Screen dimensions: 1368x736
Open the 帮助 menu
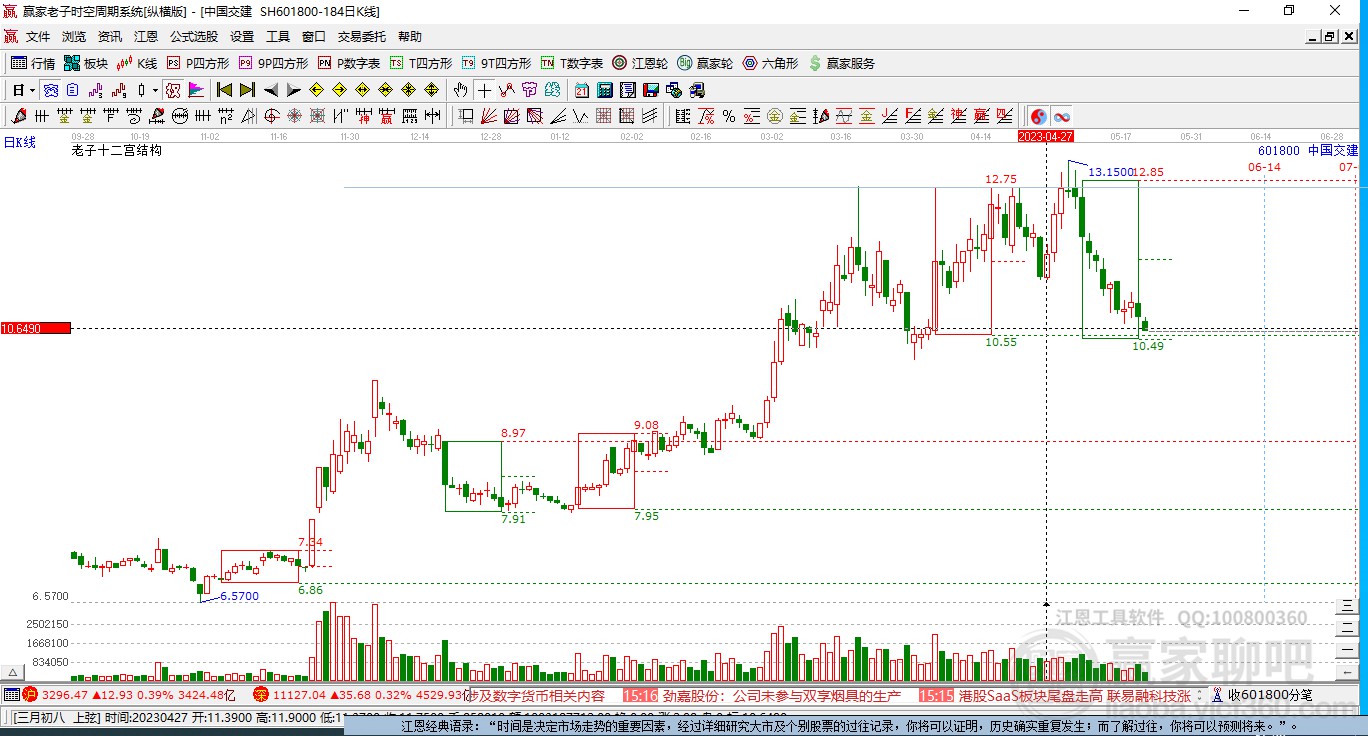(x=410, y=37)
